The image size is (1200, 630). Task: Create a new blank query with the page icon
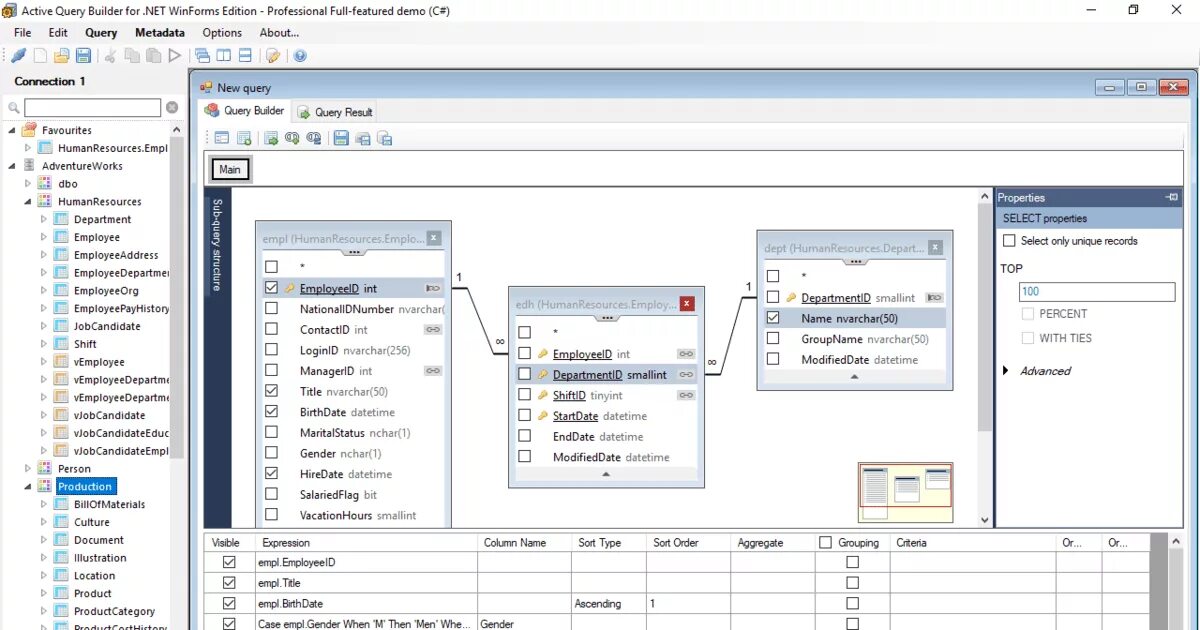(40, 56)
